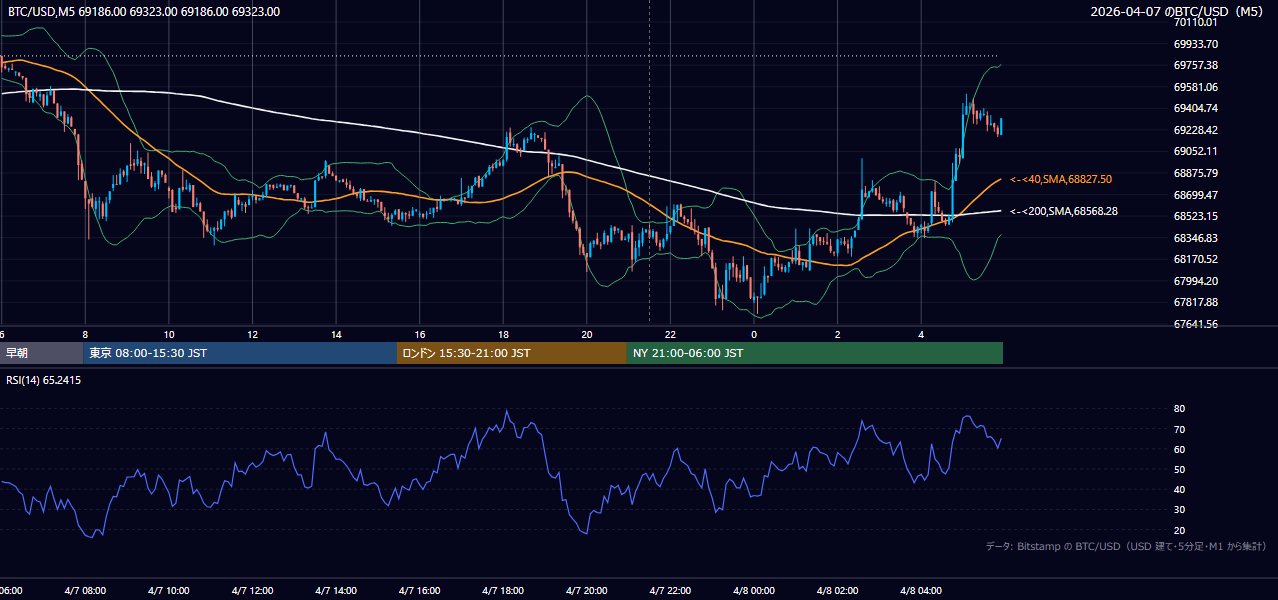
Task: Click the RSI(14) 65.2415 indicator label
Action: pos(44,381)
